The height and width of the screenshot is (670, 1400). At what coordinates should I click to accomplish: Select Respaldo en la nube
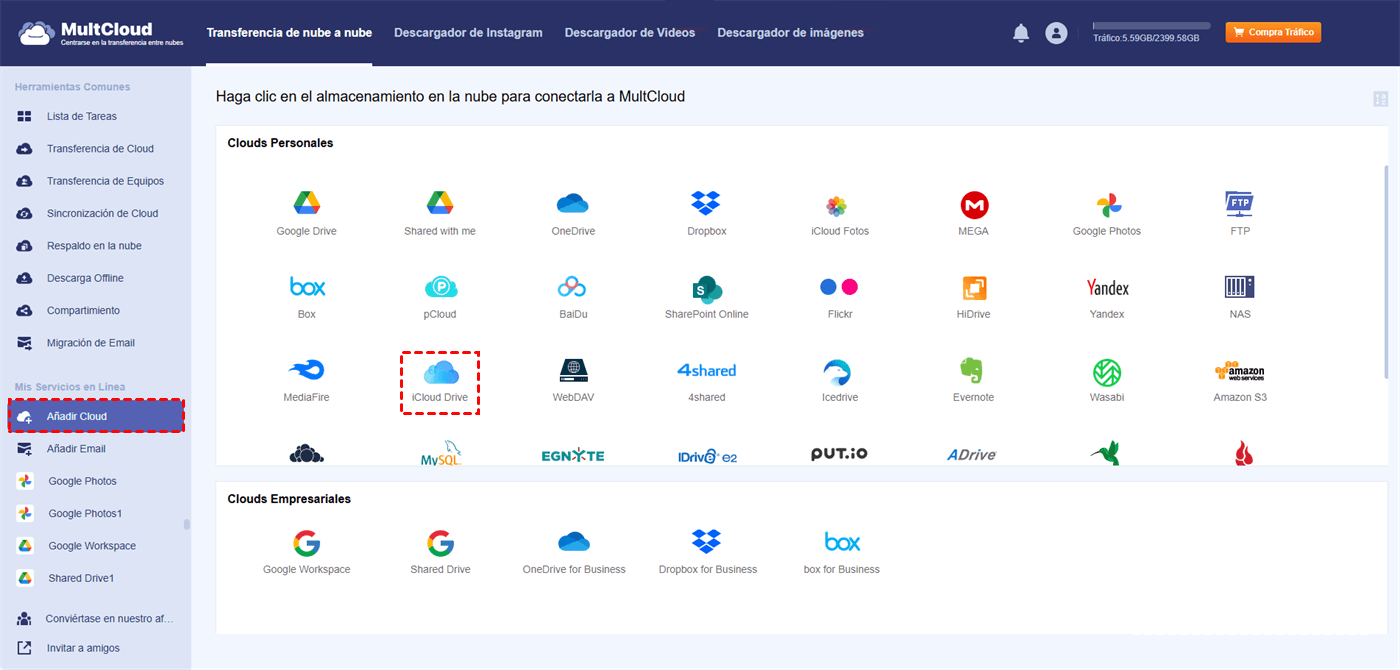pyautogui.click(x=95, y=246)
